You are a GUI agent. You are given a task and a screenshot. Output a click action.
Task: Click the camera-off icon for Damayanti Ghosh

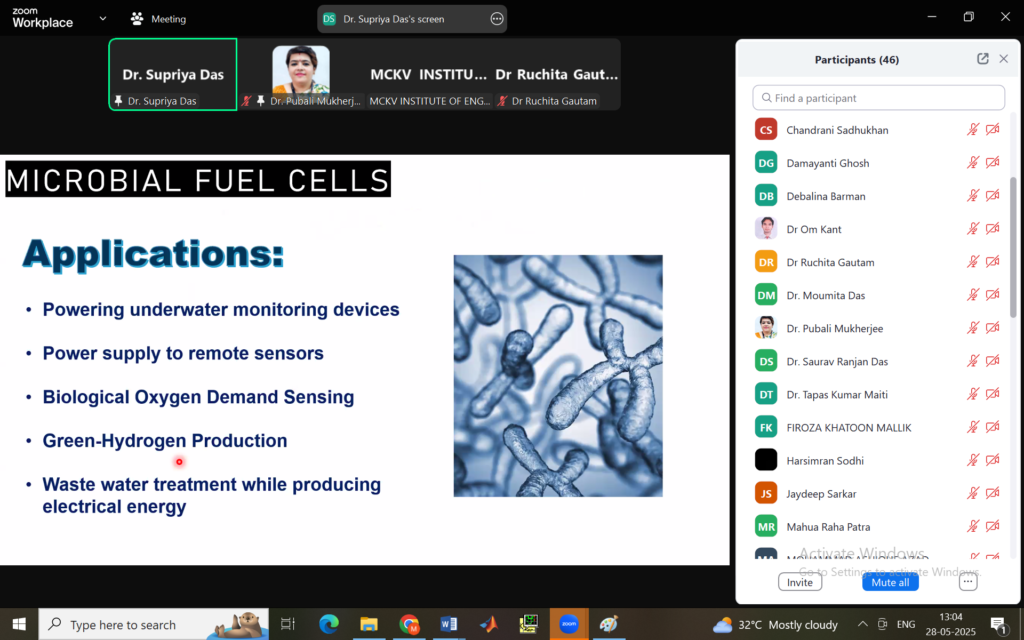(992, 163)
